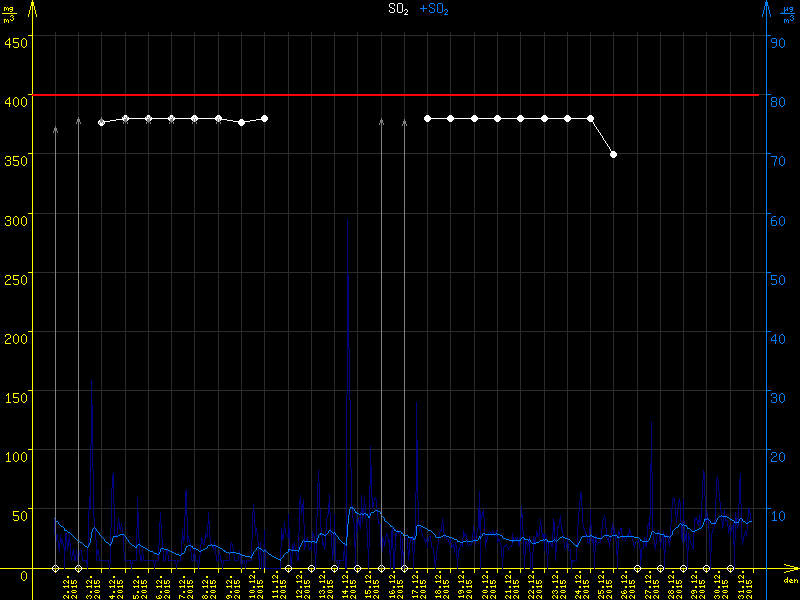Screen dimensions: 800x600
Task: Click the 450 value on the left axis
Action: pyautogui.click(x=15, y=41)
